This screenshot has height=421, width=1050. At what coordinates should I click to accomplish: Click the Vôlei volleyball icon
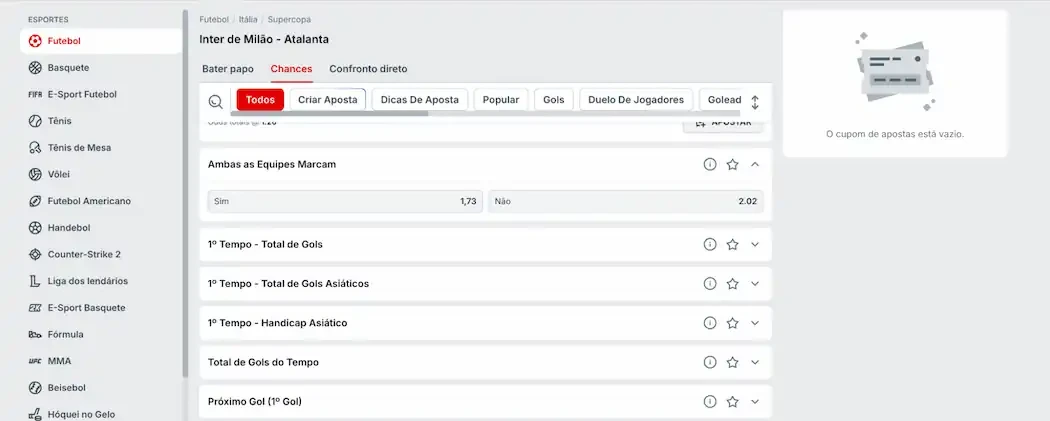point(35,174)
